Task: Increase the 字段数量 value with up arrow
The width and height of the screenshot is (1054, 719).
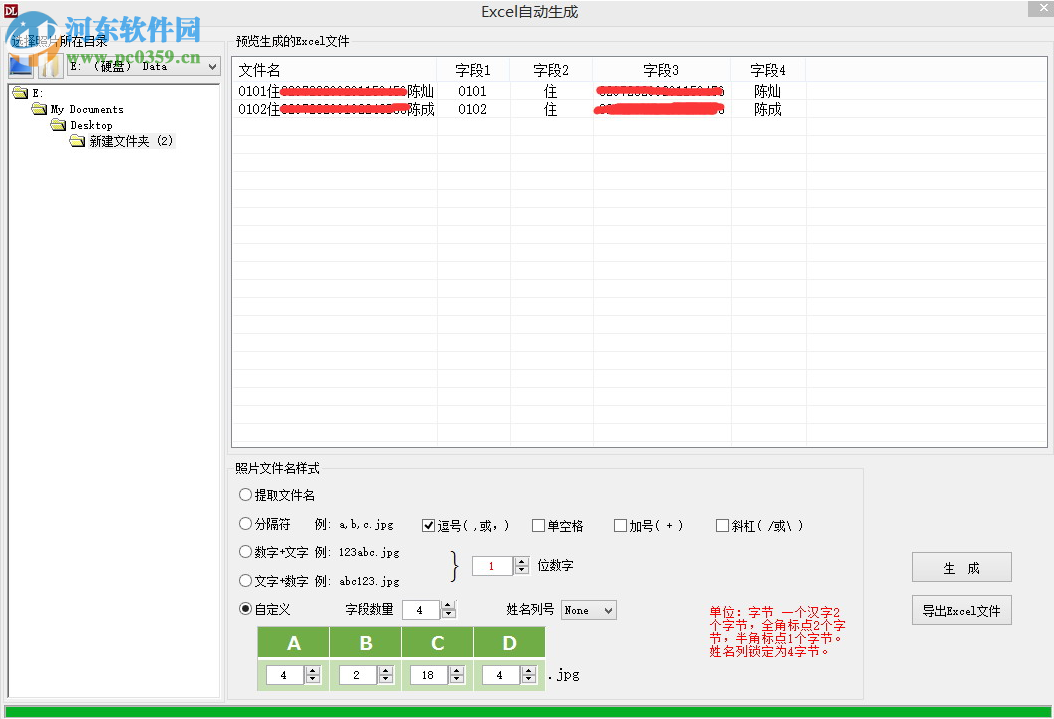Action: [448, 604]
